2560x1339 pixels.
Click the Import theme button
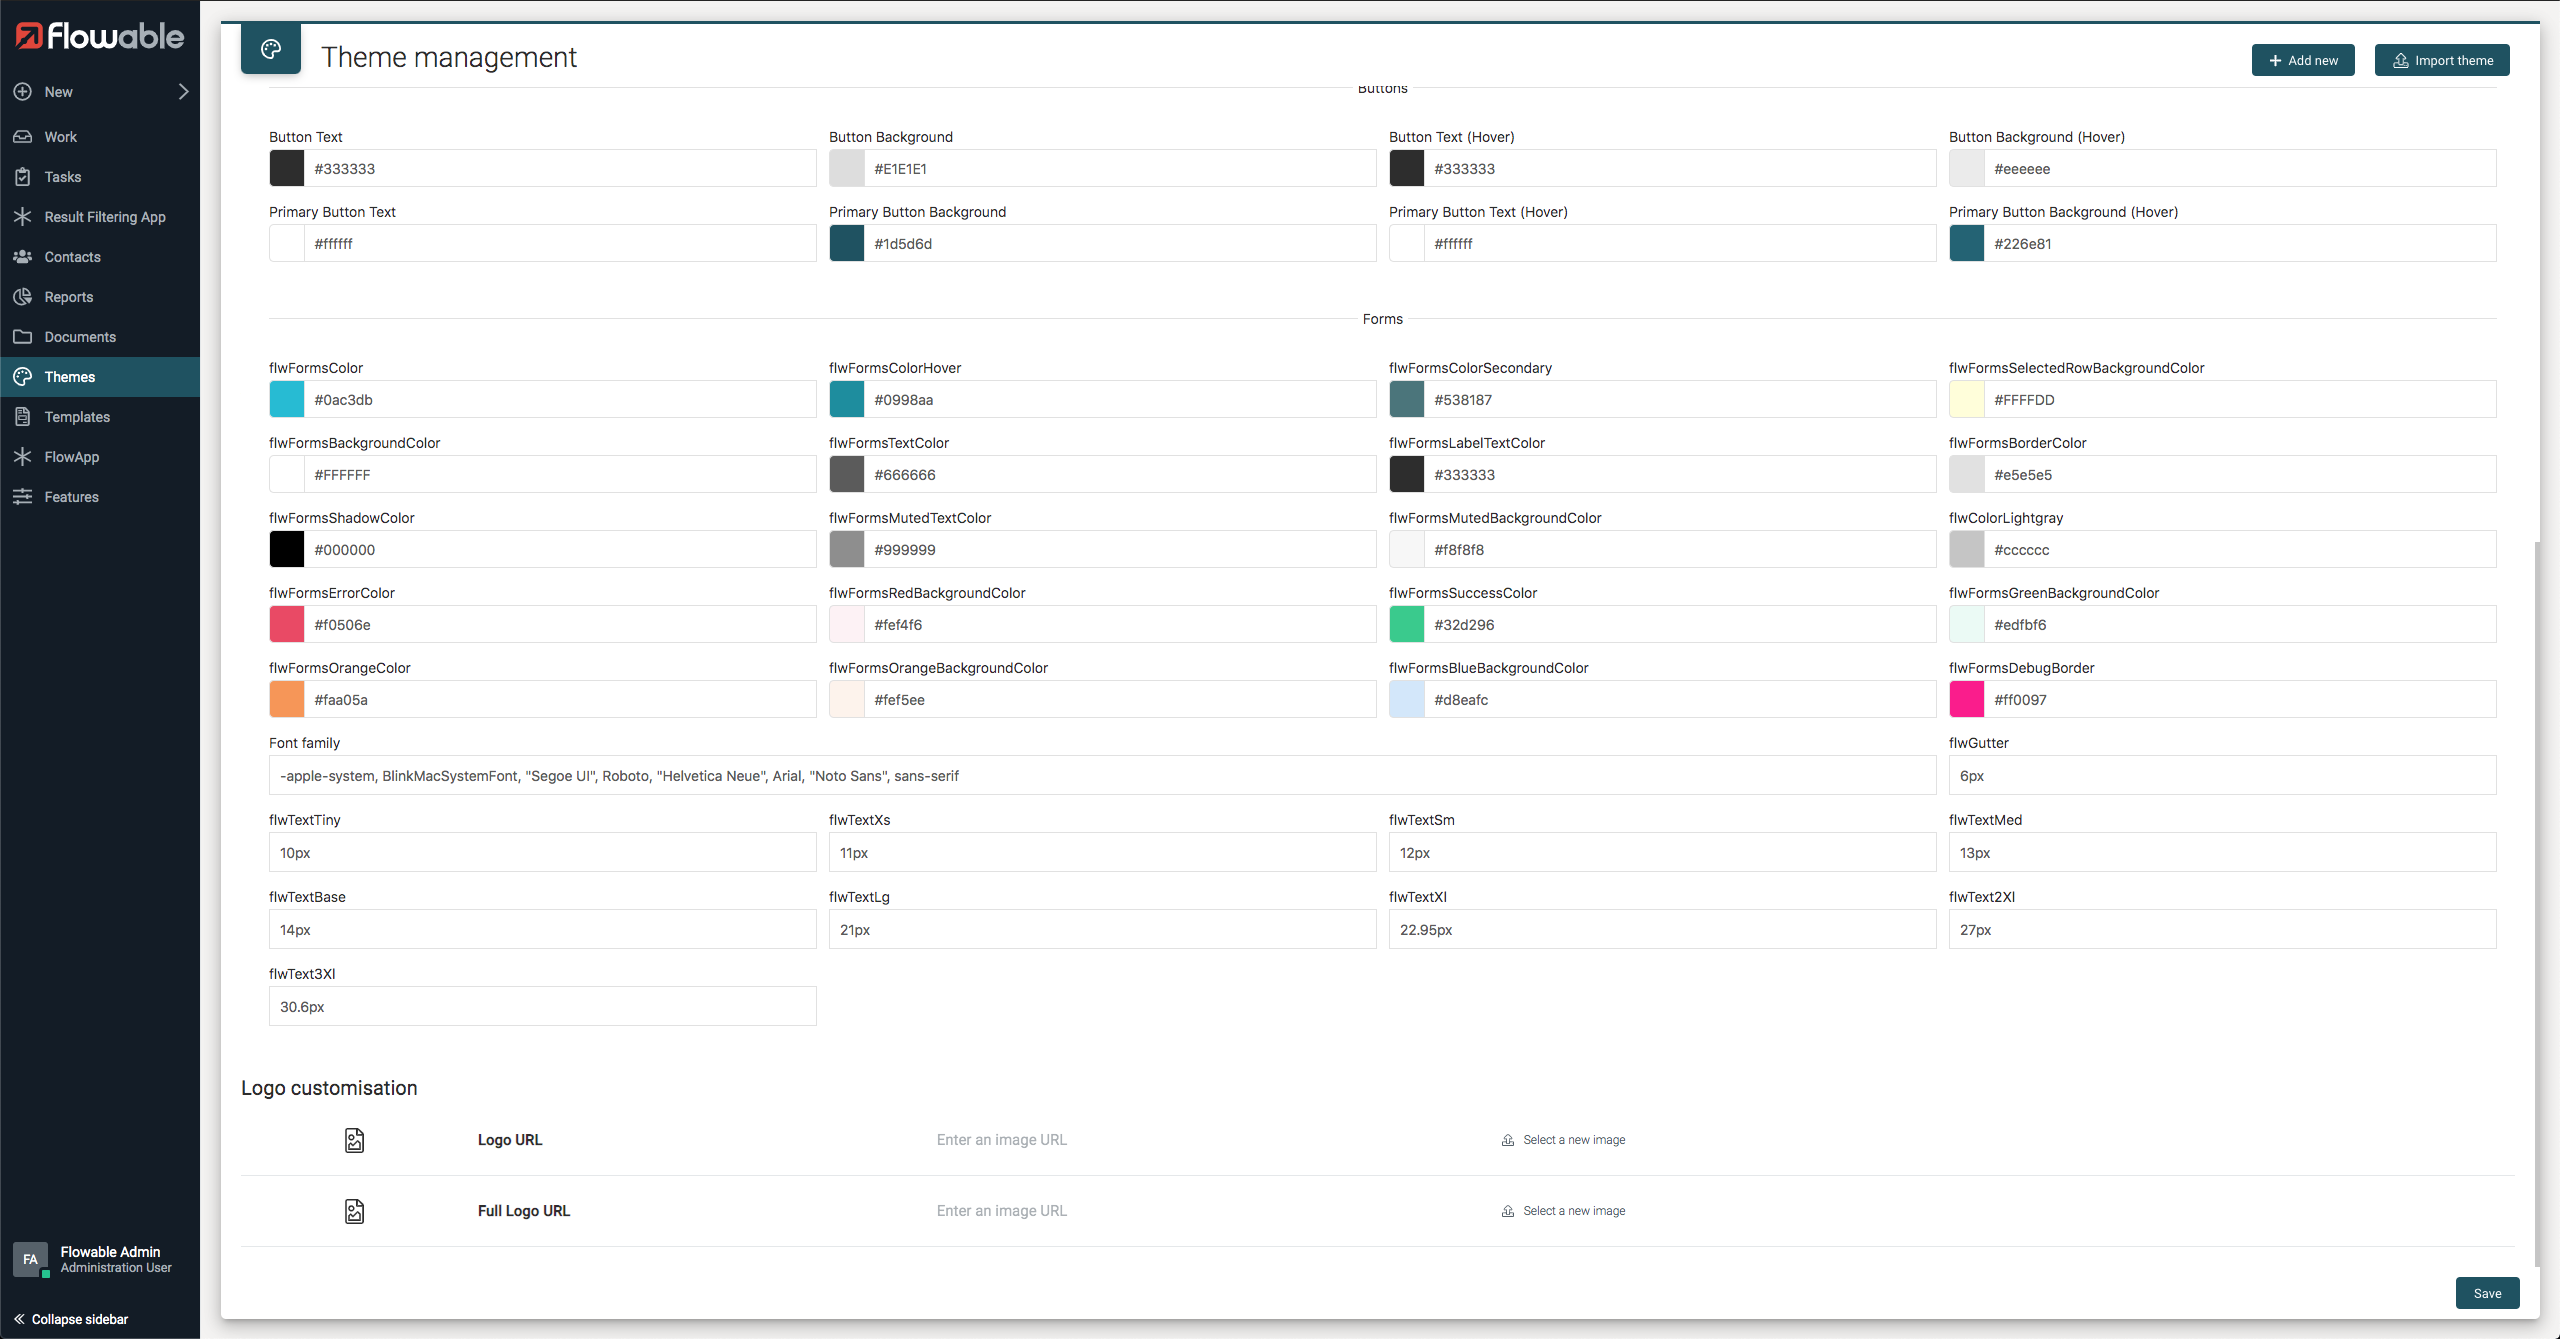[x=2441, y=60]
